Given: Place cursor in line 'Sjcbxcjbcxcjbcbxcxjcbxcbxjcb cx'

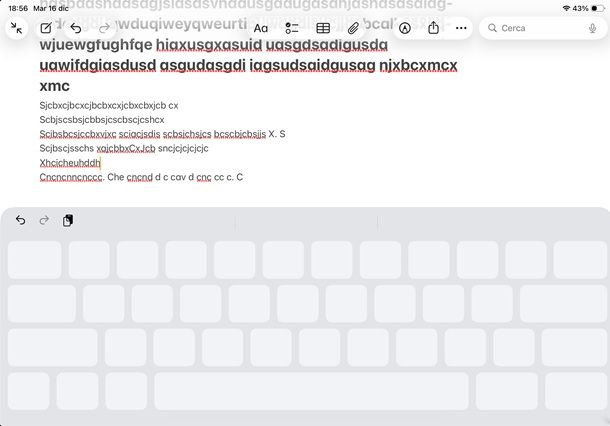Looking at the screenshot, I should (x=109, y=105).
